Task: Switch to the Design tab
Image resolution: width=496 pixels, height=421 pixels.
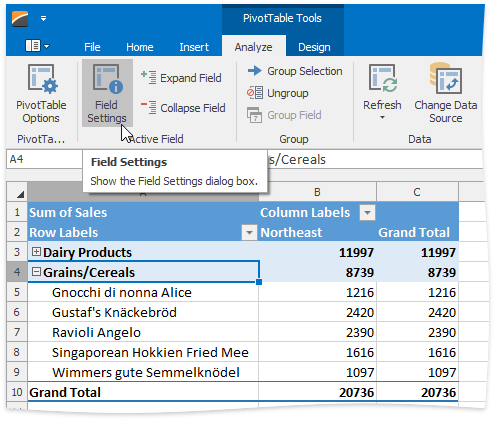Action: pos(314,47)
